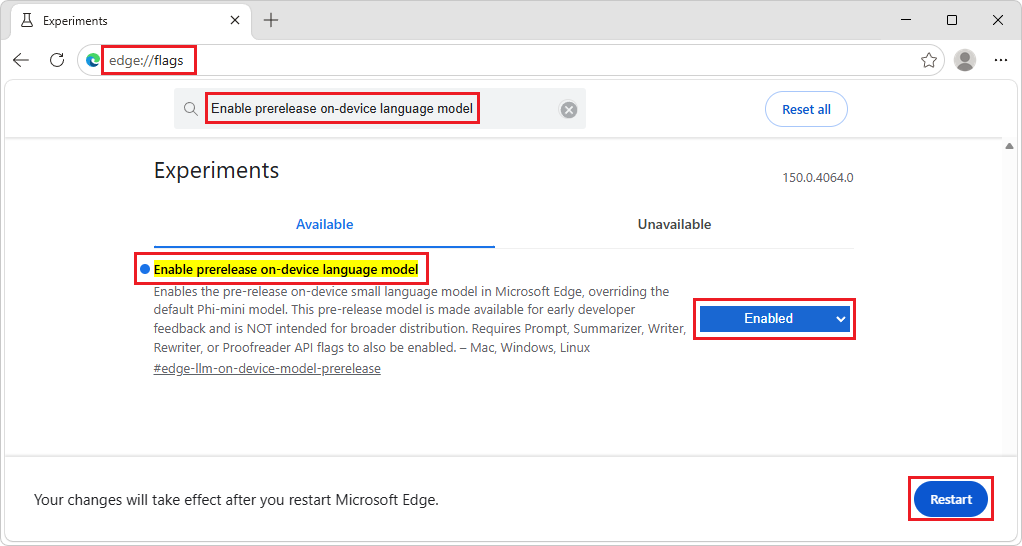Close the Edge window
This screenshot has height=546, width=1022.
click(x=997, y=20)
